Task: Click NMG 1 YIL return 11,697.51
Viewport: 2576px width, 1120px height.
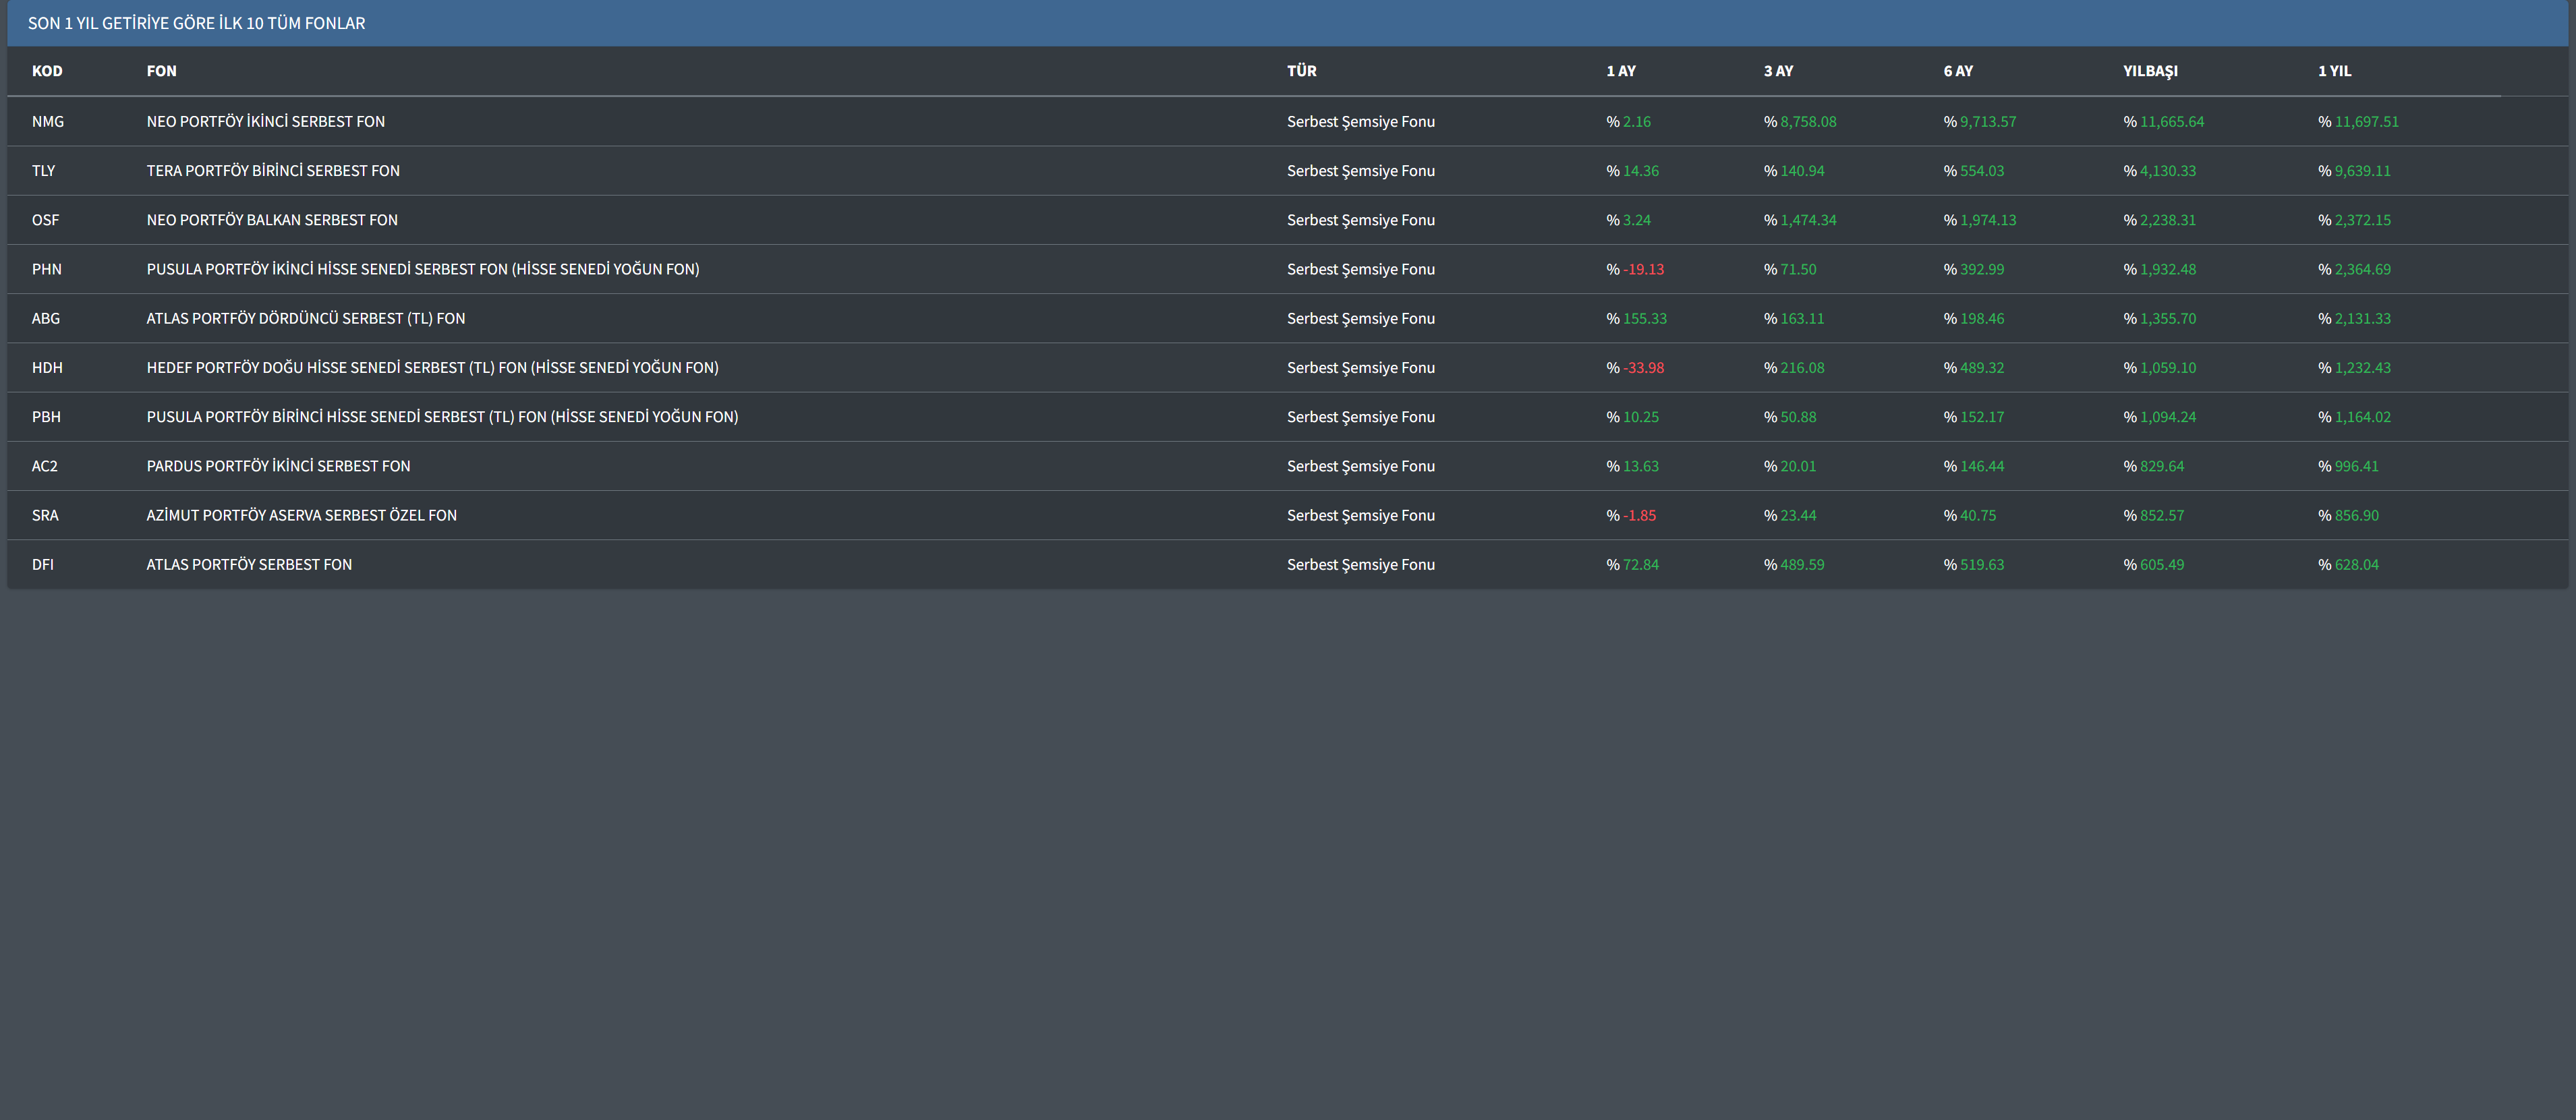Action: click(x=2365, y=122)
